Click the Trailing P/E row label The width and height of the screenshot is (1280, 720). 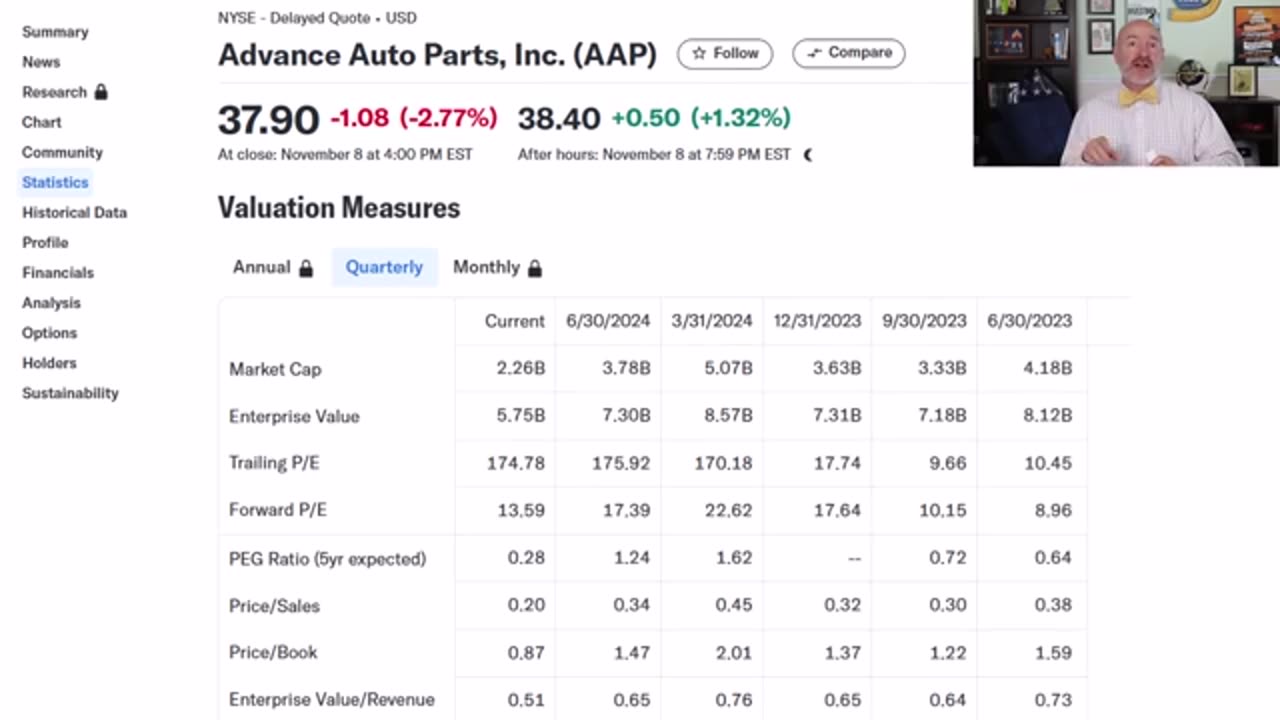pyautogui.click(x=274, y=463)
